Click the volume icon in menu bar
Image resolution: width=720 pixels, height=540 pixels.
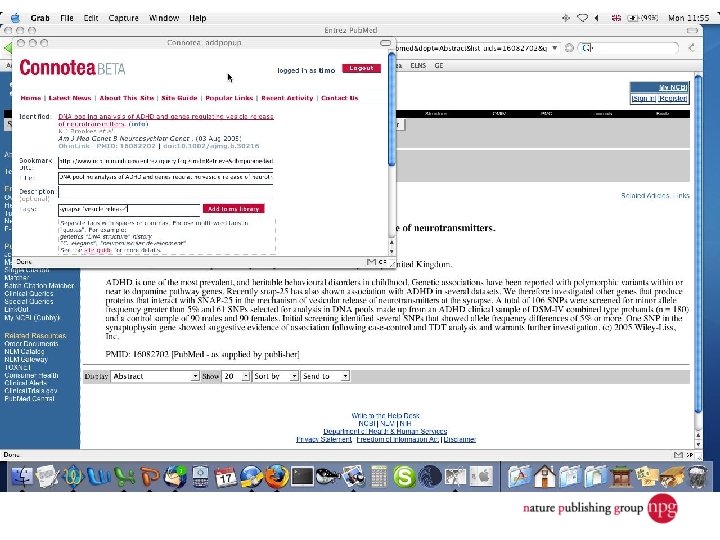click(596, 18)
